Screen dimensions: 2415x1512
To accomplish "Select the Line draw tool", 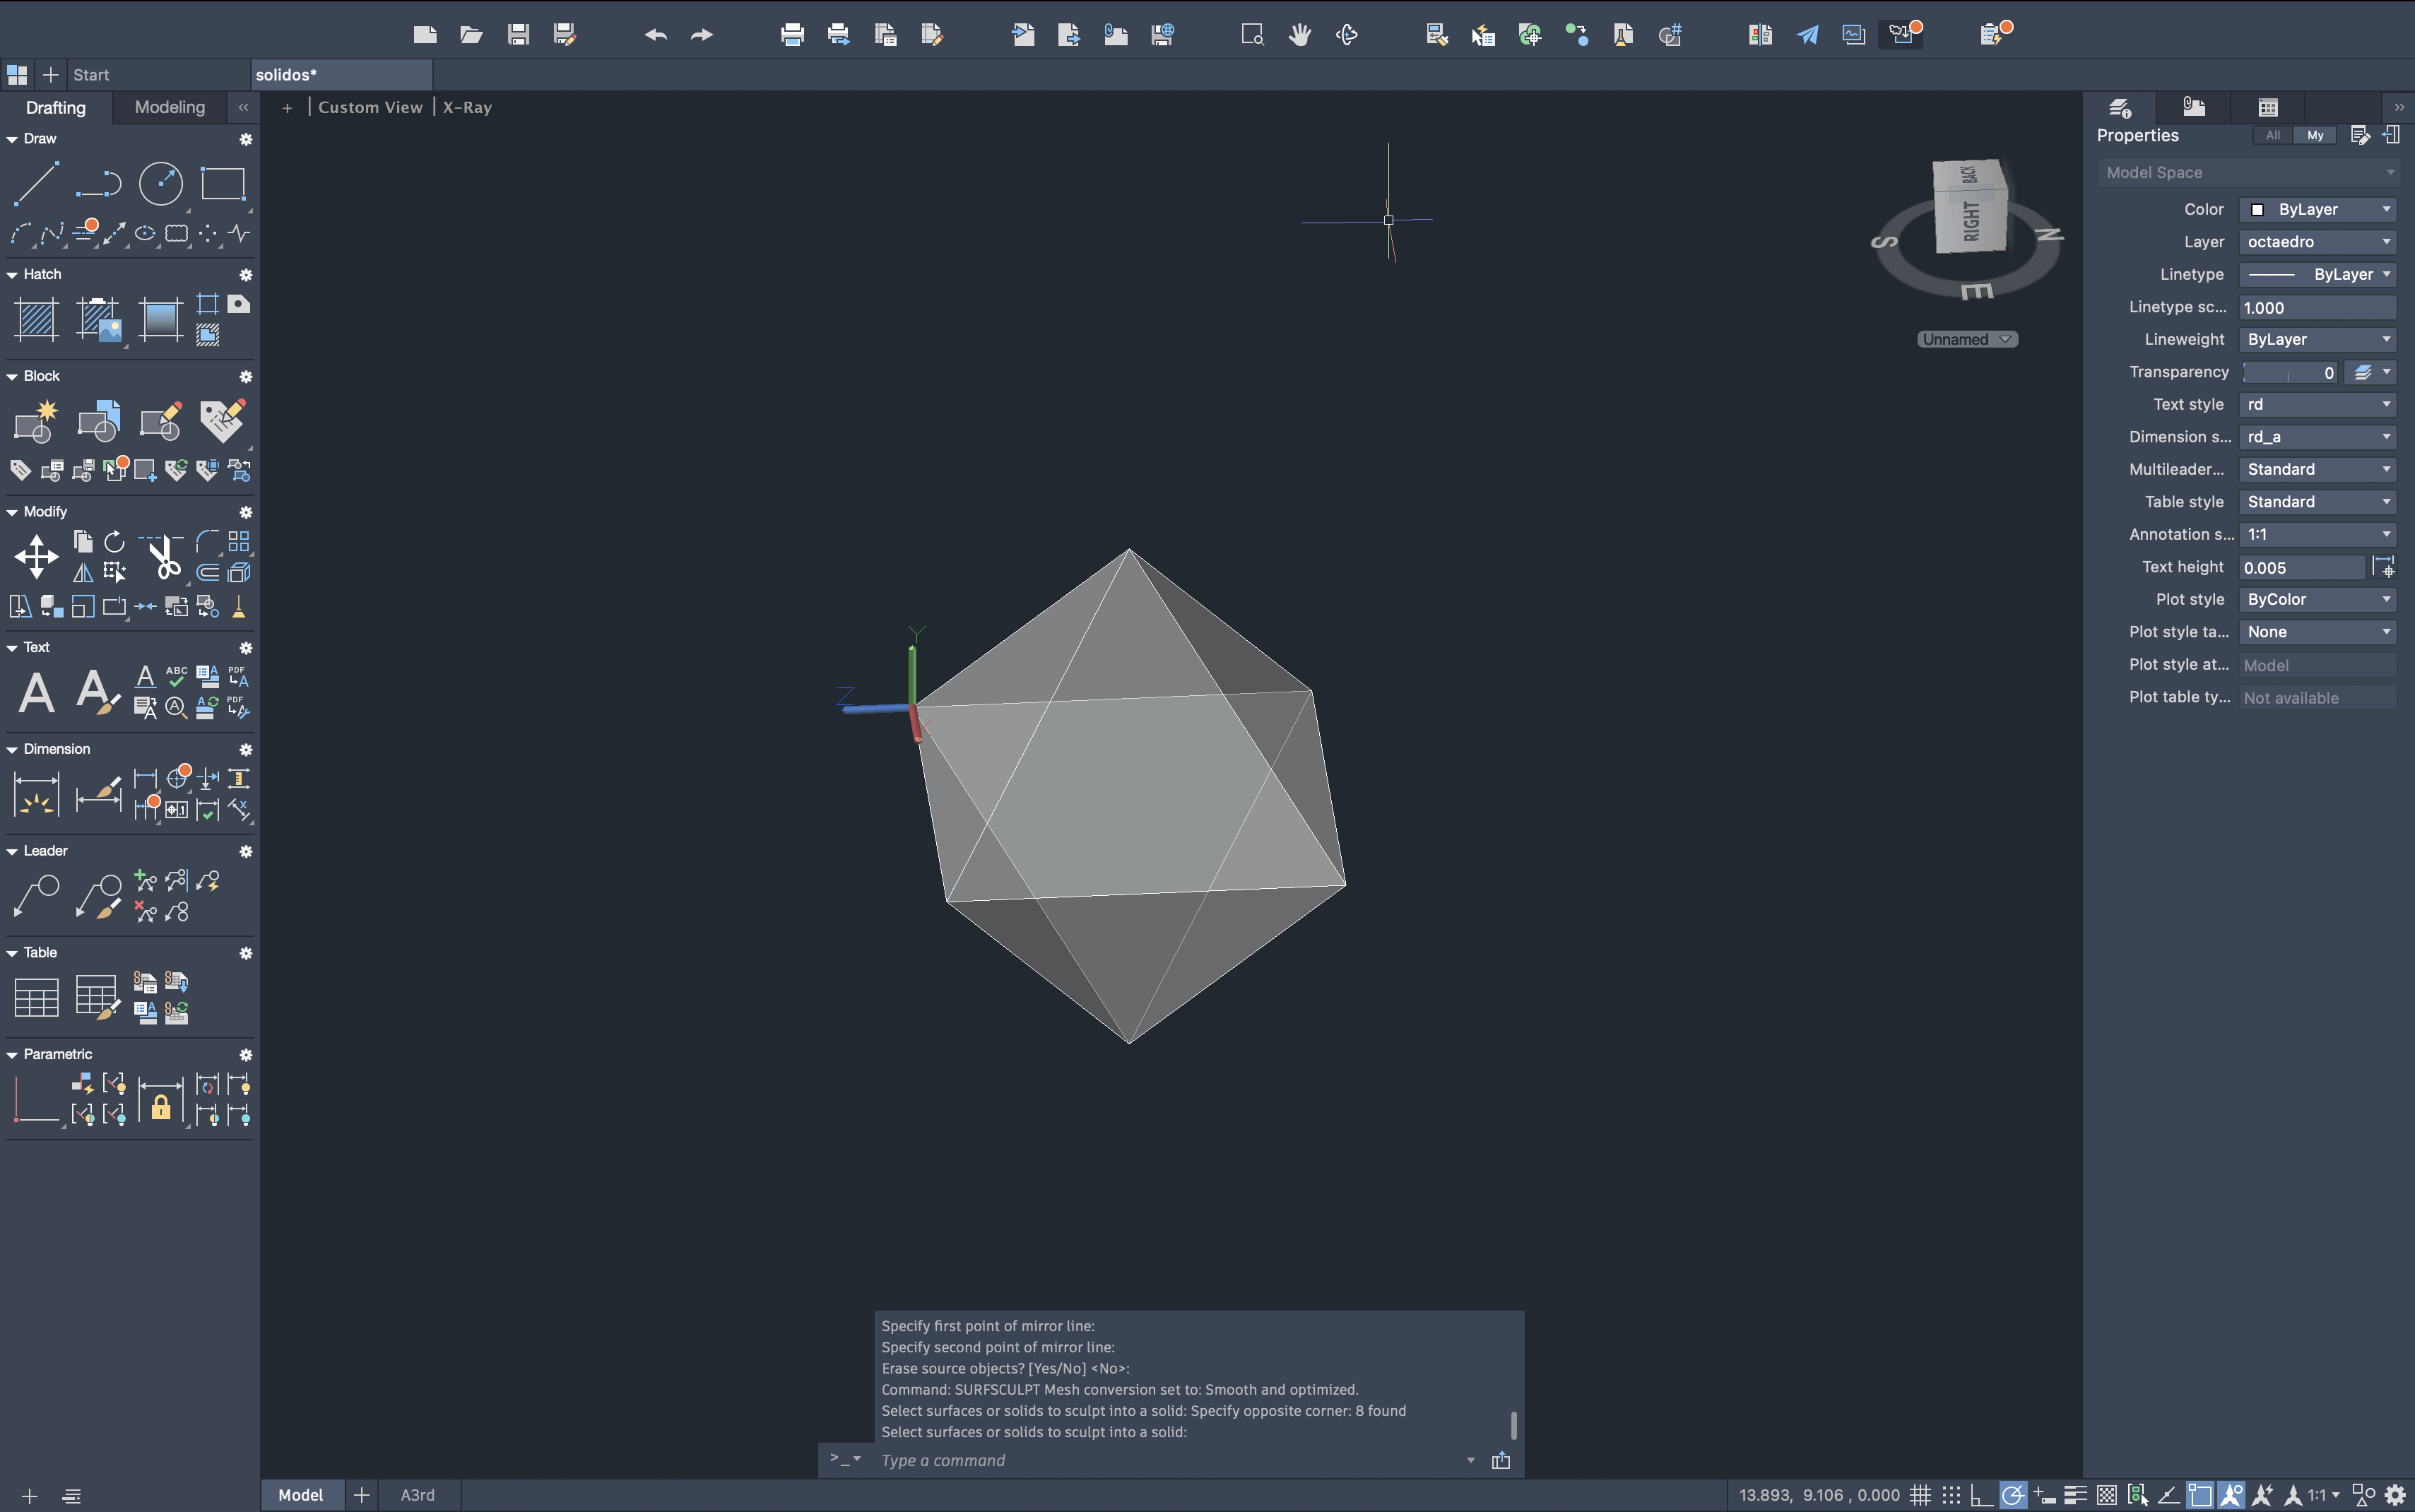I will pyautogui.click(x=36, y=184).
